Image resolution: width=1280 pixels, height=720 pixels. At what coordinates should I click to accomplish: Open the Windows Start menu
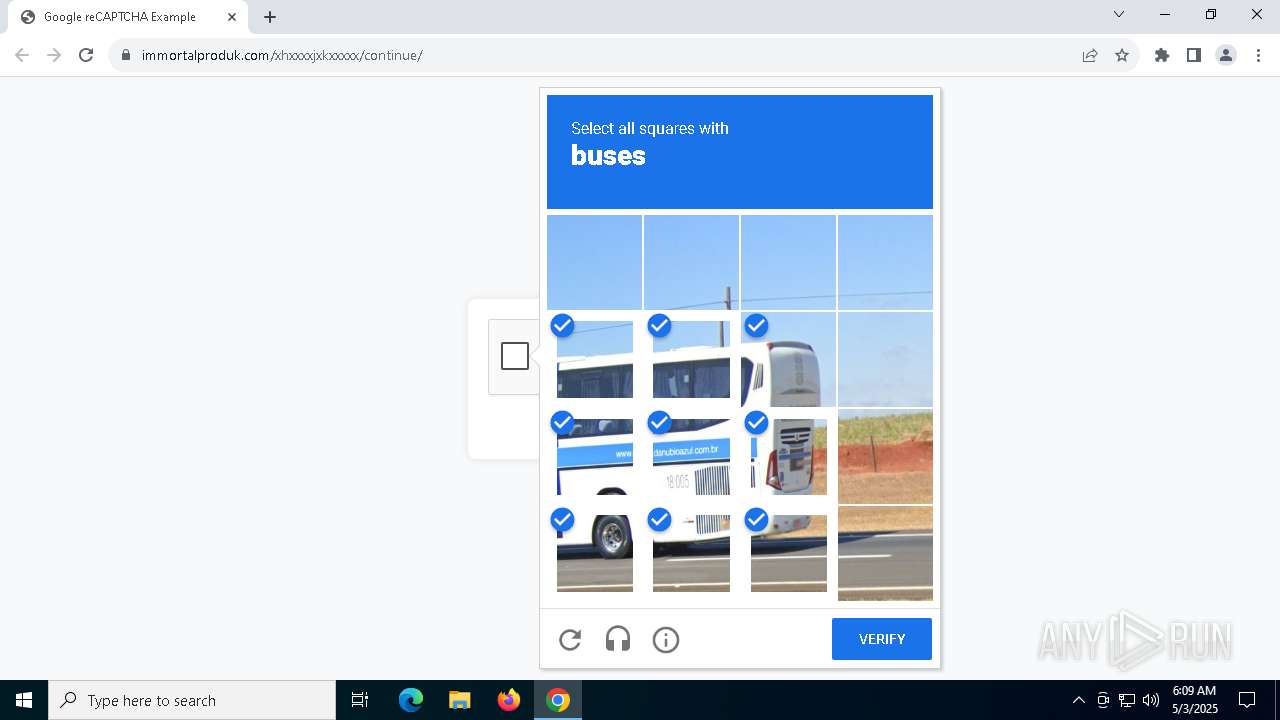point(24,700)
